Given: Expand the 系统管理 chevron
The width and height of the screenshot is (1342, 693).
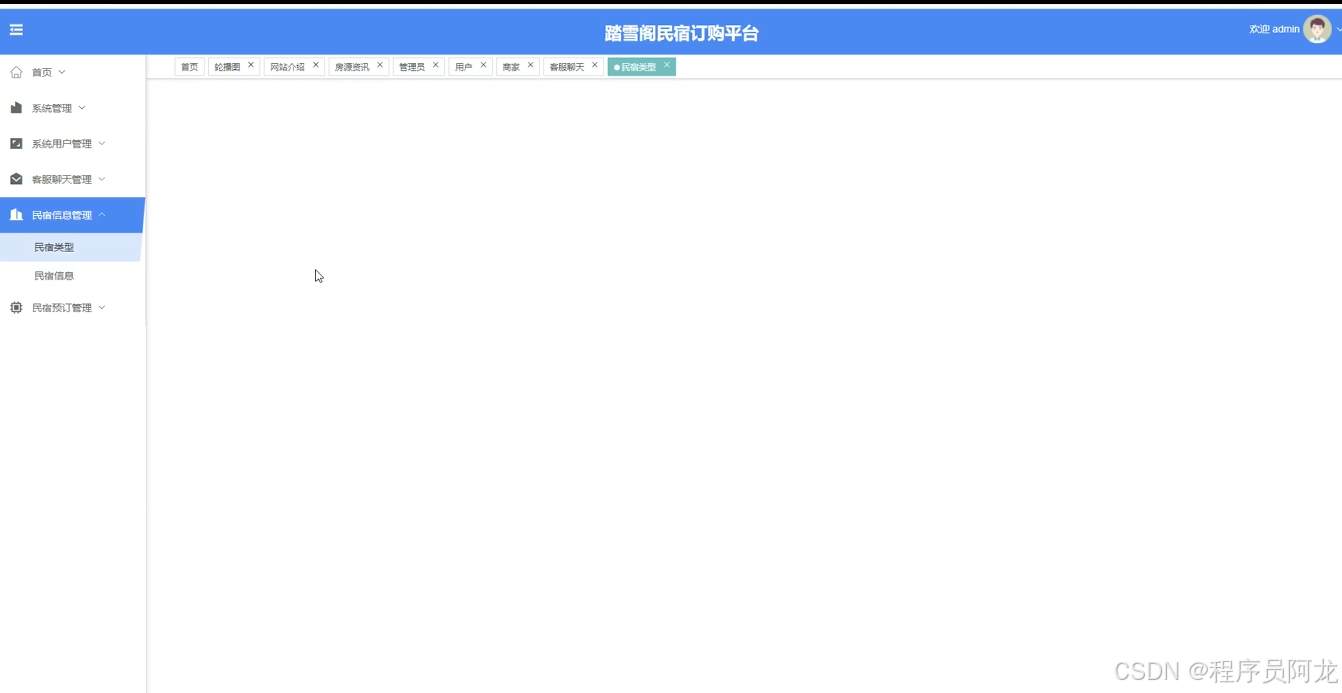Looking at the screenshot, I should pyautogui.click(x=82, y=108).
